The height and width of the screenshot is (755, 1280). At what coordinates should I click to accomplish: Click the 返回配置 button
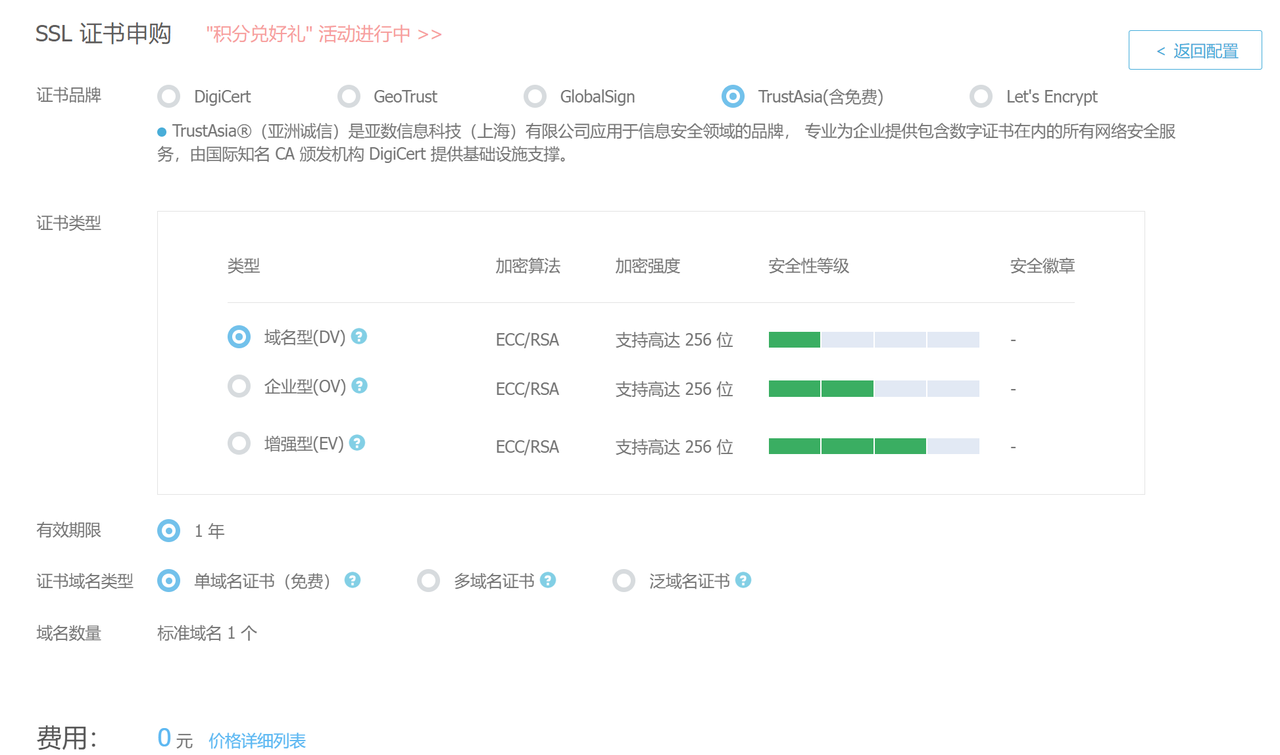pos(1195,50)
